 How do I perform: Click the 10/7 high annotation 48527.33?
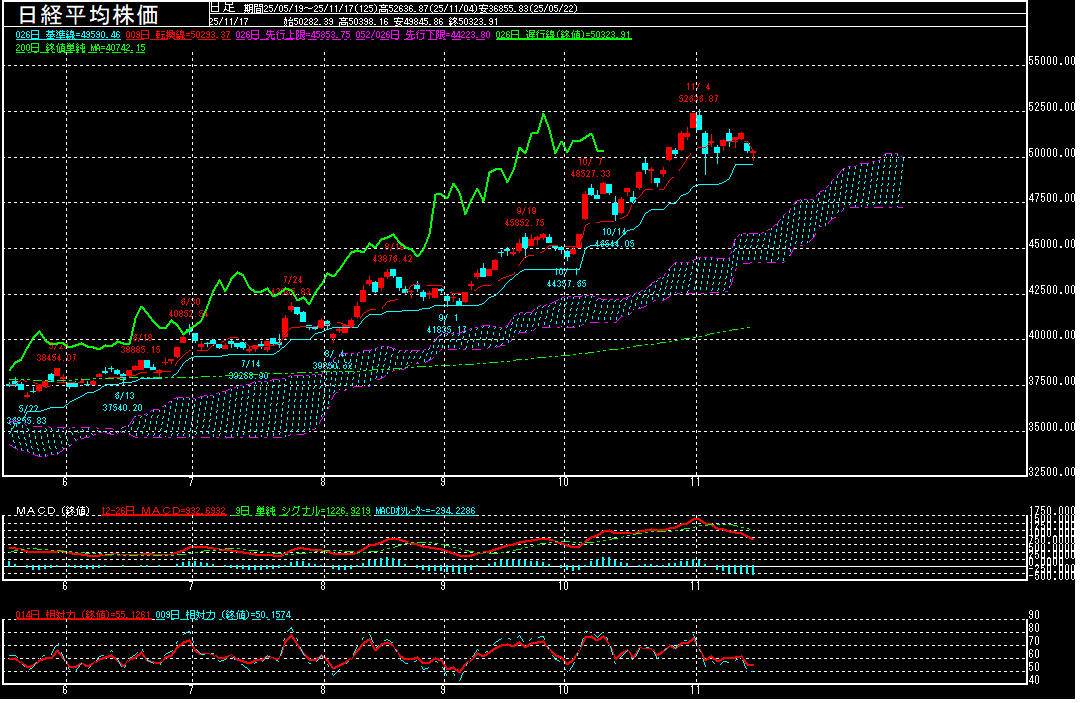coord(590,173)
